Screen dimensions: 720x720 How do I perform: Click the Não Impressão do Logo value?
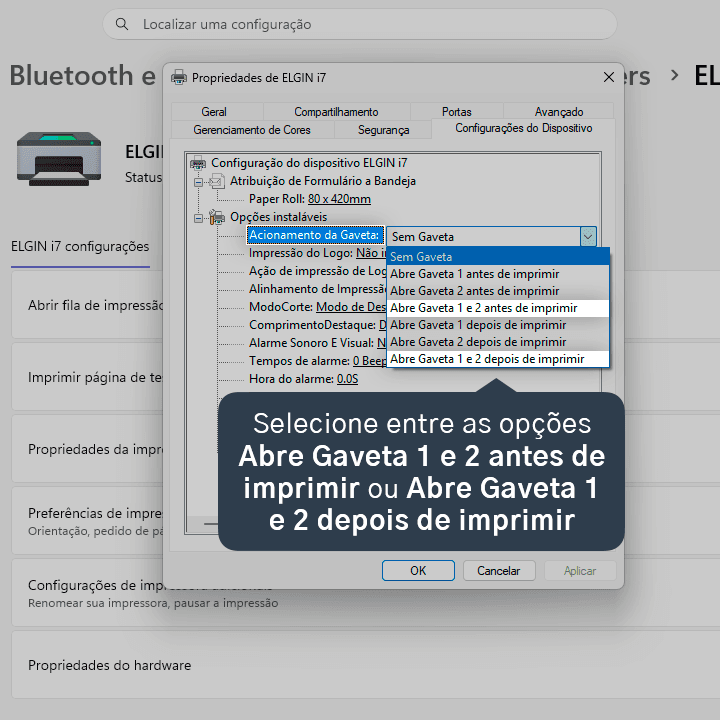[371, 253]
